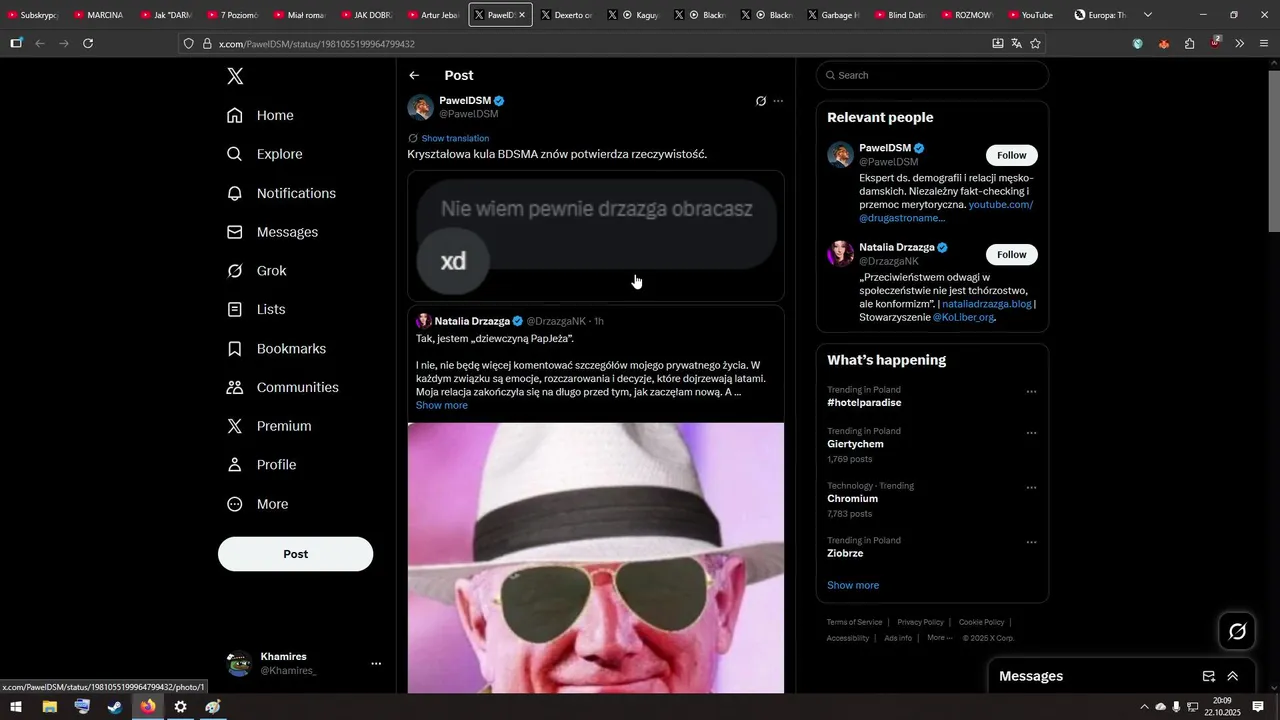Switch to the YouTube browser tab
Viewport: 1280px width, 720px height.
[1030, 15]
